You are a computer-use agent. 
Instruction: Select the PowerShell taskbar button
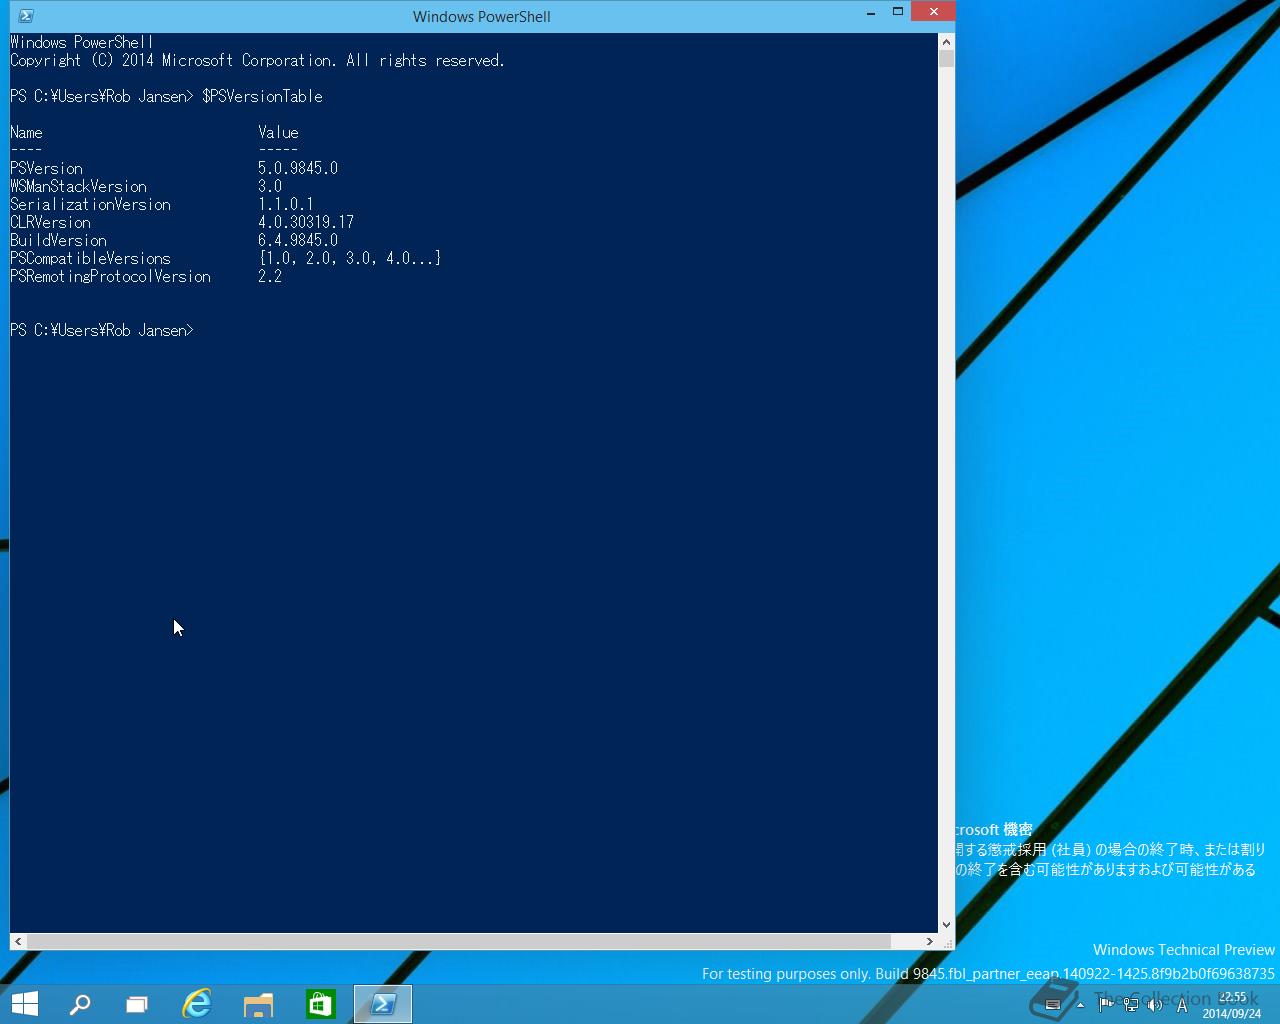[383, 1004]
